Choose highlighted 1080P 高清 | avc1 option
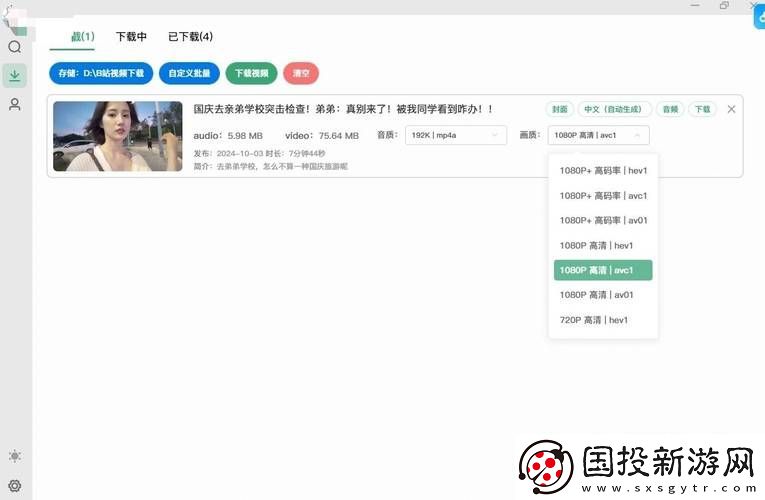765x500 pixels. (603, 270)
